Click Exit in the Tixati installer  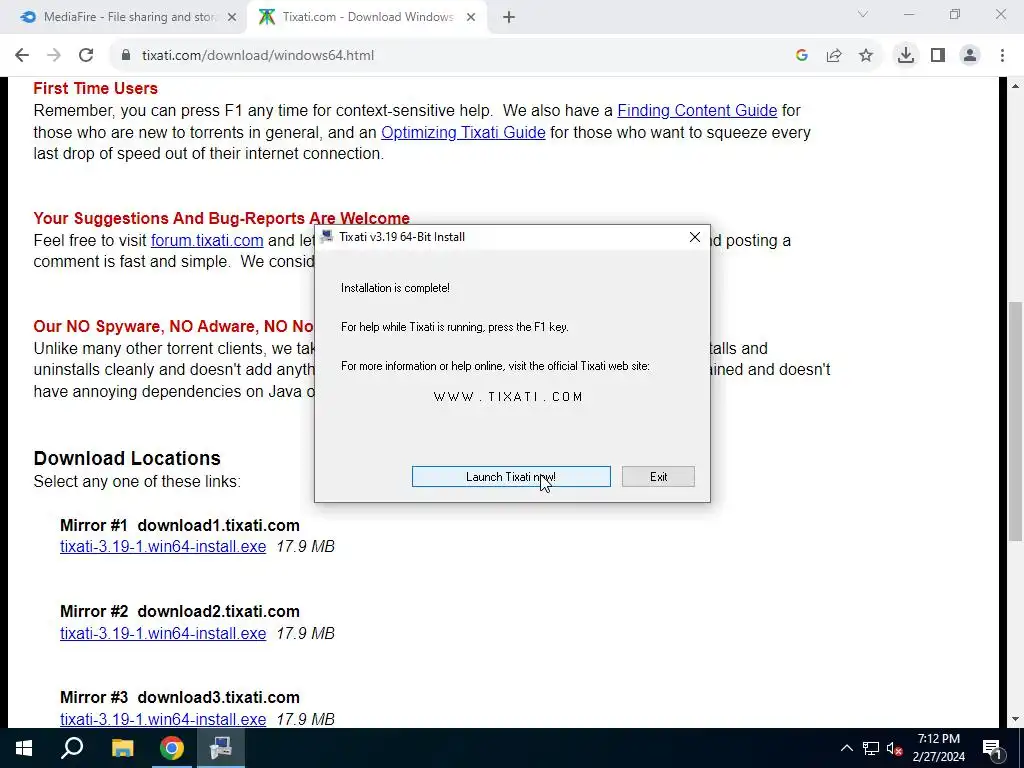[658, 477]
